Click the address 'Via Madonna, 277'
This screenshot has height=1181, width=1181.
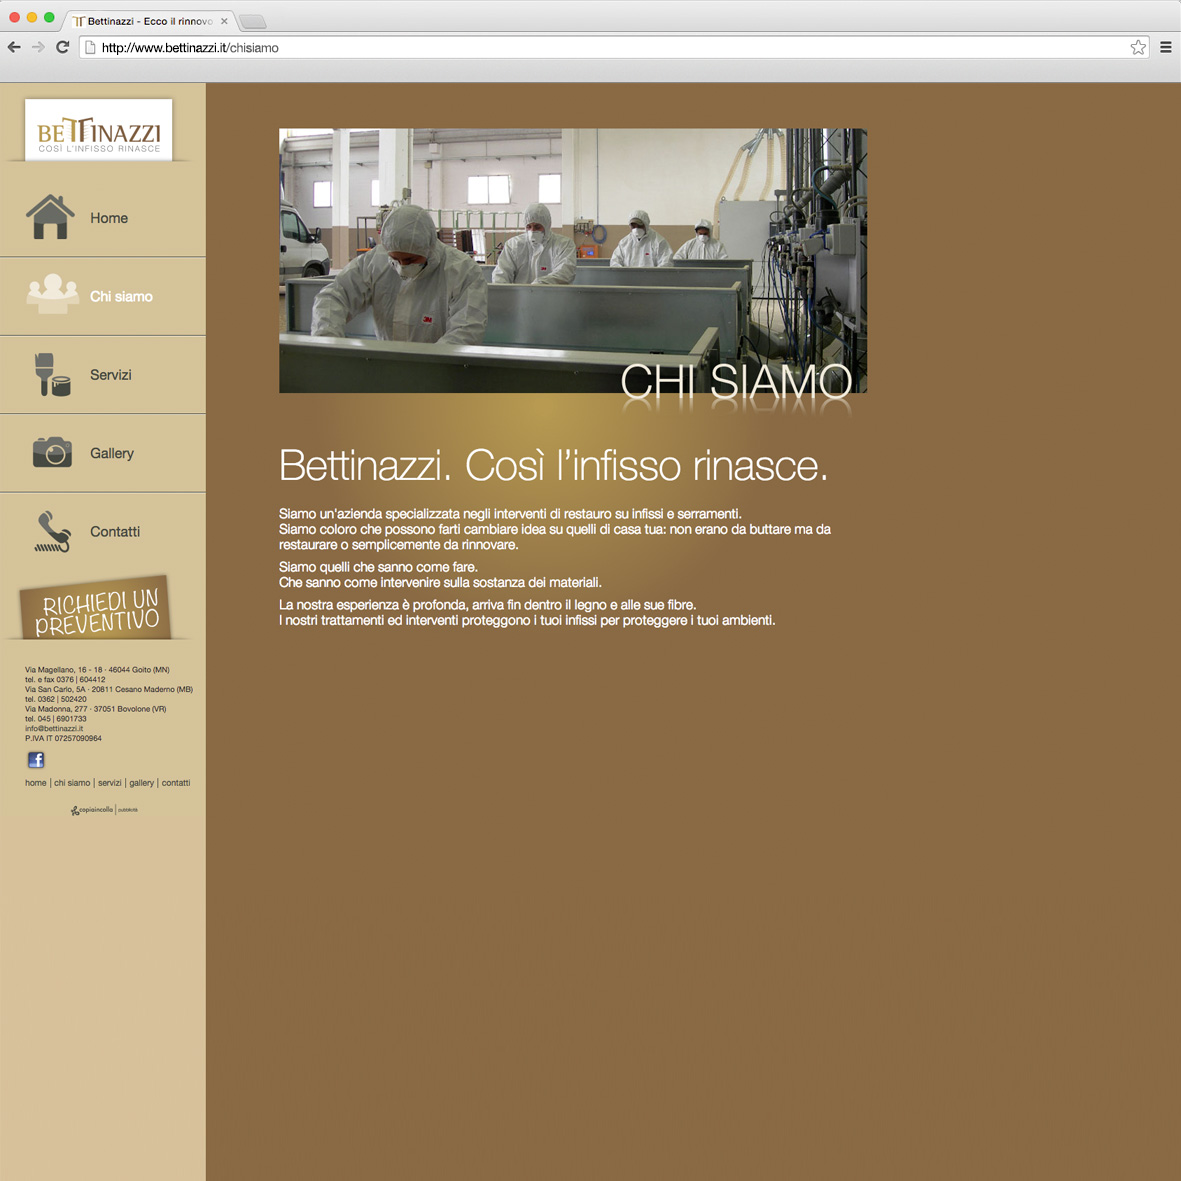pyautogui.click(x=96, y=709)
